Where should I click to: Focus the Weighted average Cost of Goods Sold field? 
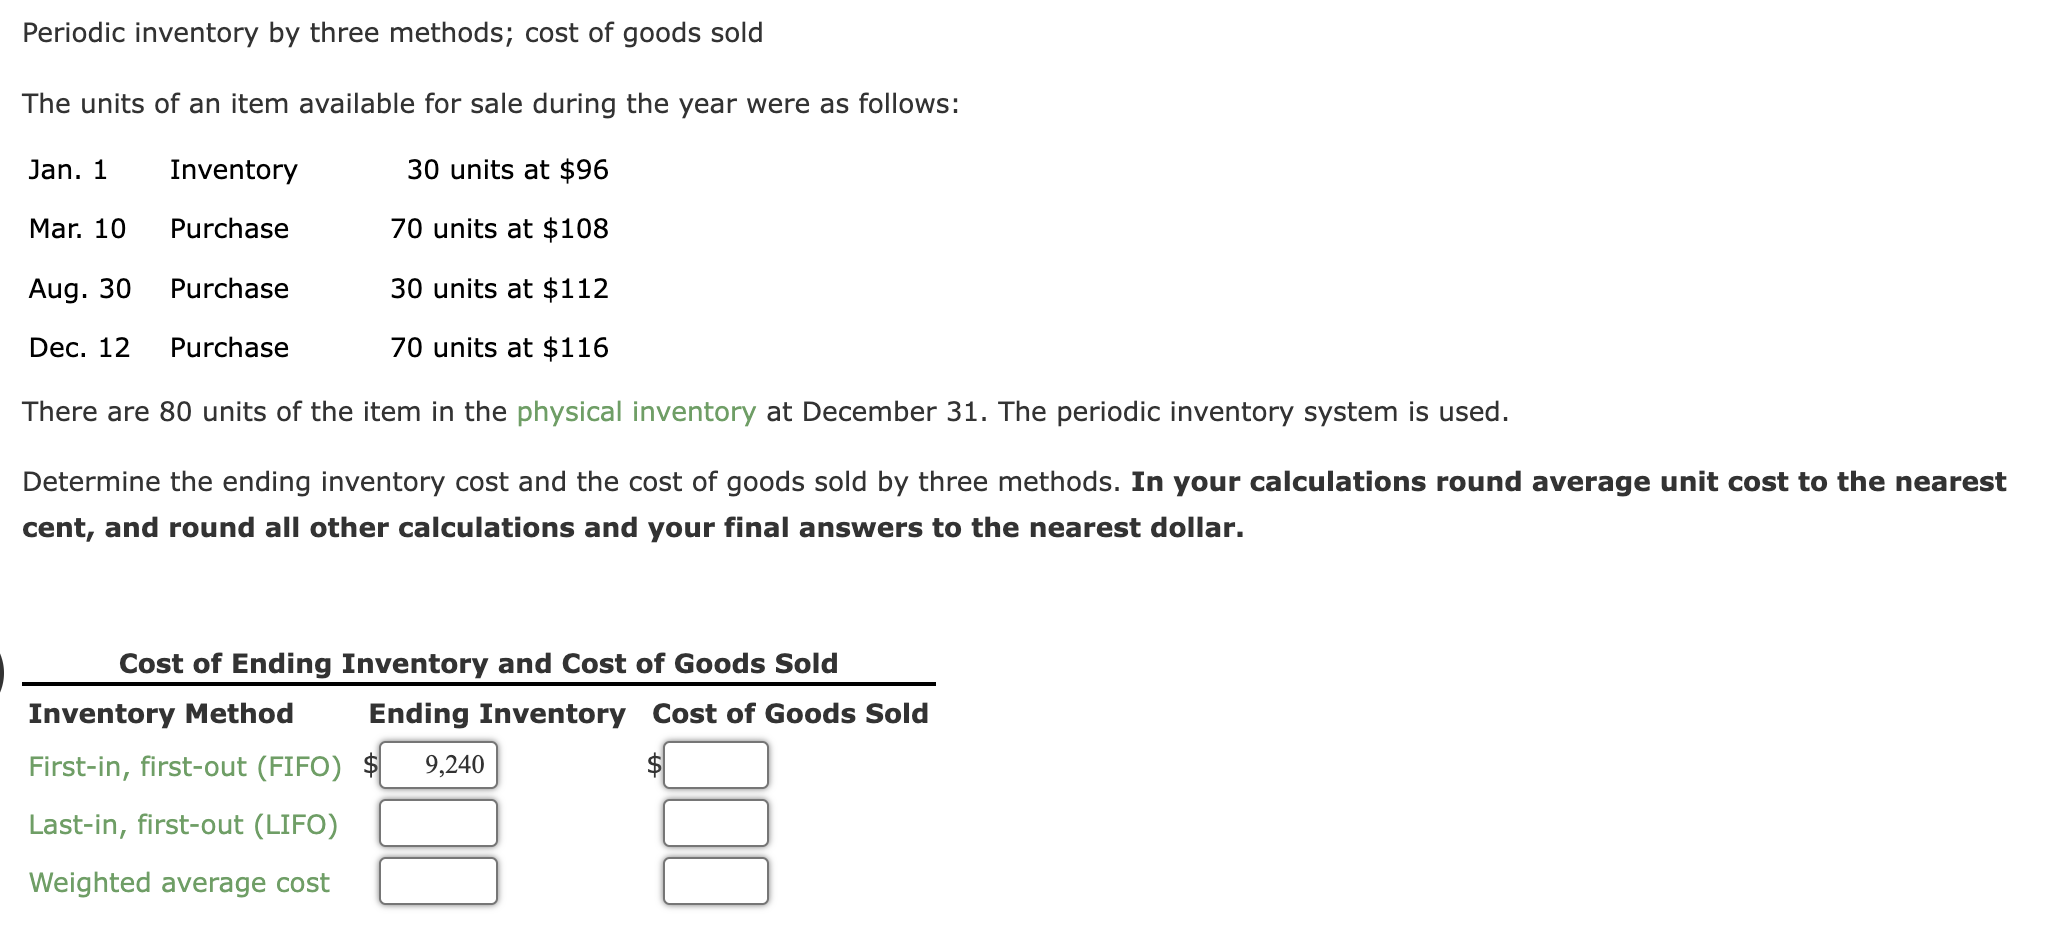coord(716,881)
